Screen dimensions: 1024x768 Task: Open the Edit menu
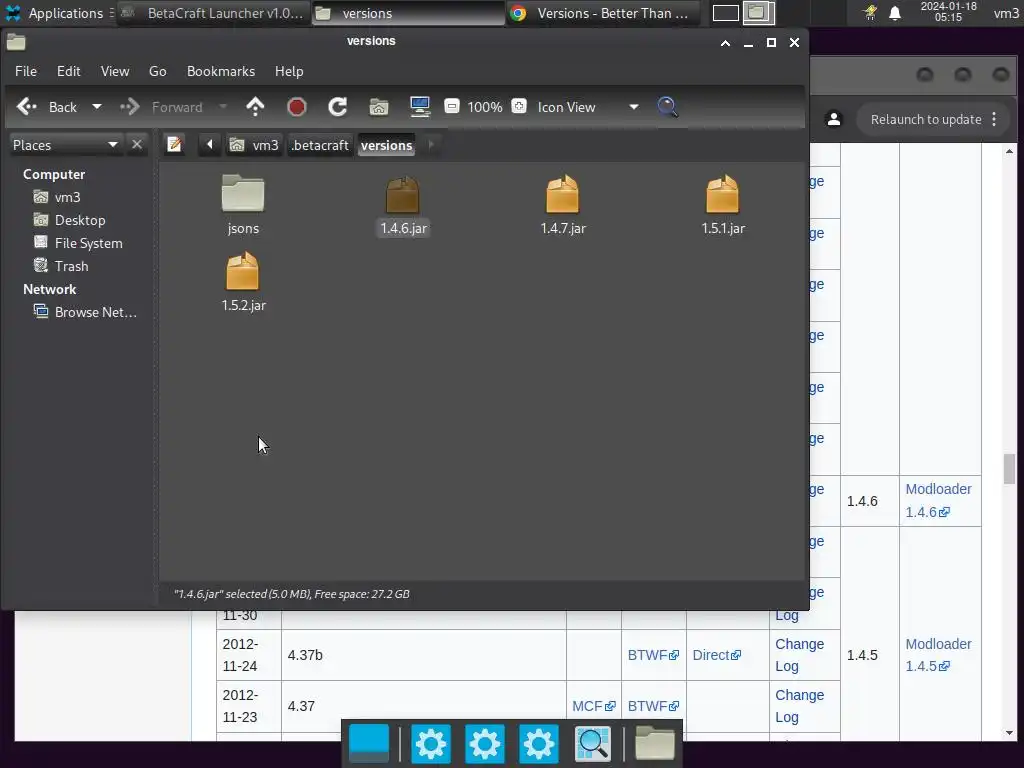click(69, 71)
